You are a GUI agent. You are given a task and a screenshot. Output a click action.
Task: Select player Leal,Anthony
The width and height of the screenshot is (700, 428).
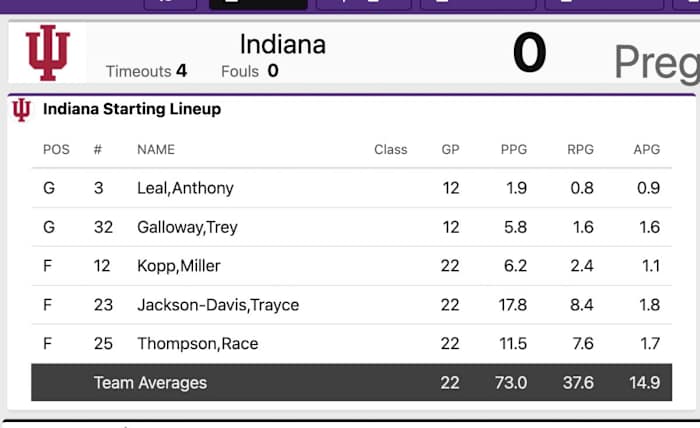[x=185, y=188]
